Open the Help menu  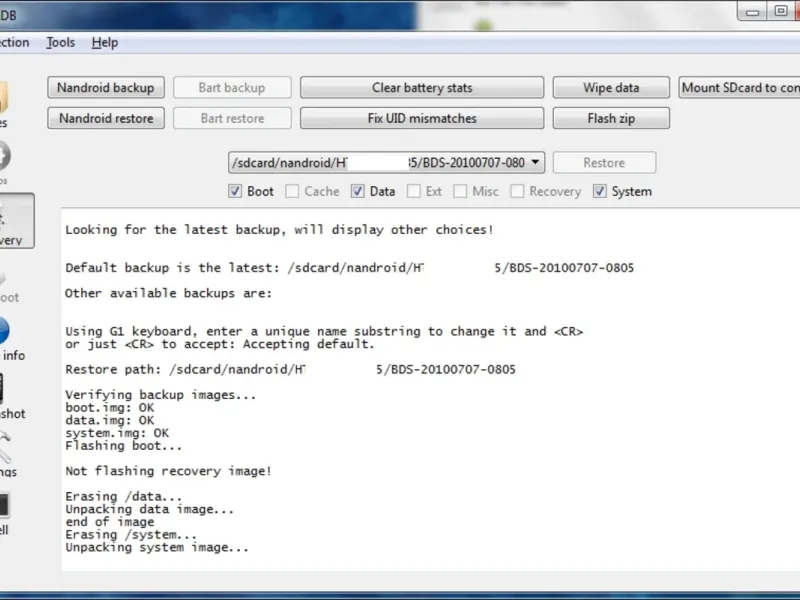click(x=105, y=42)
